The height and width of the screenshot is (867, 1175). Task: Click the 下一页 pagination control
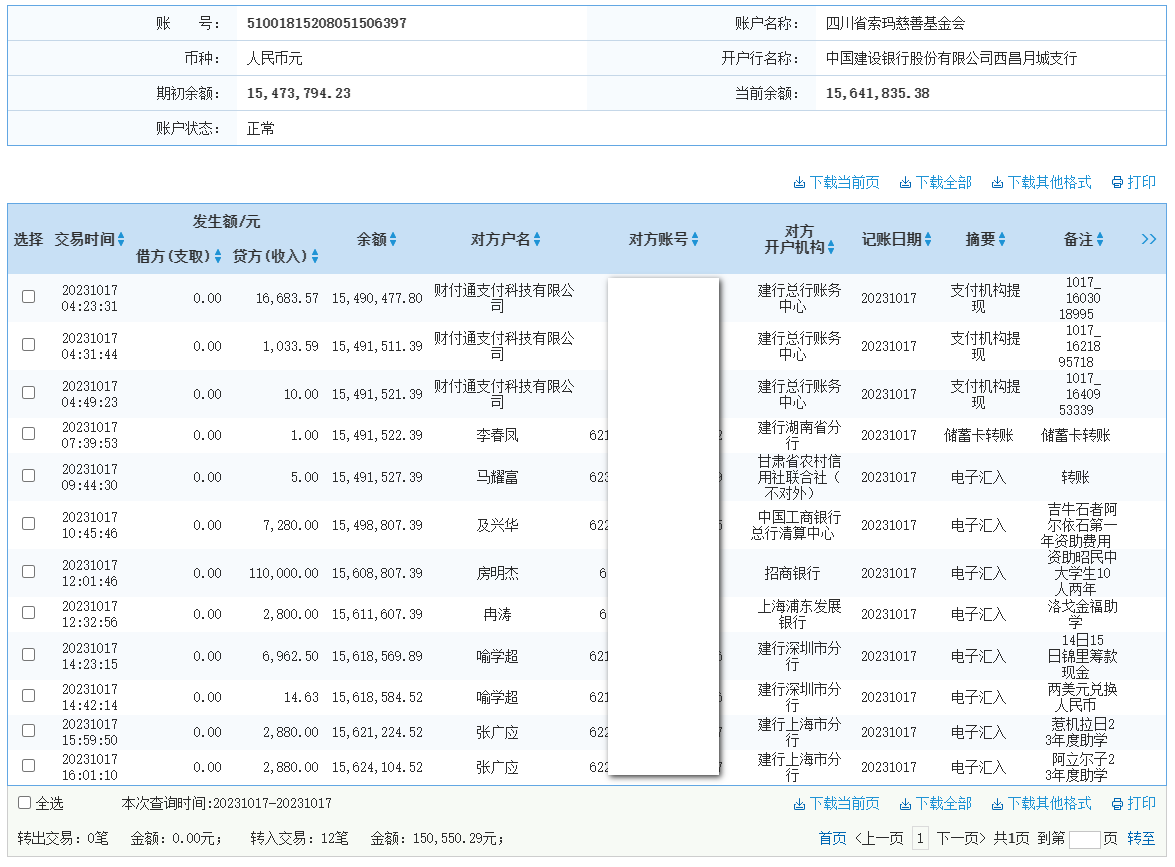tap(958, 839)
